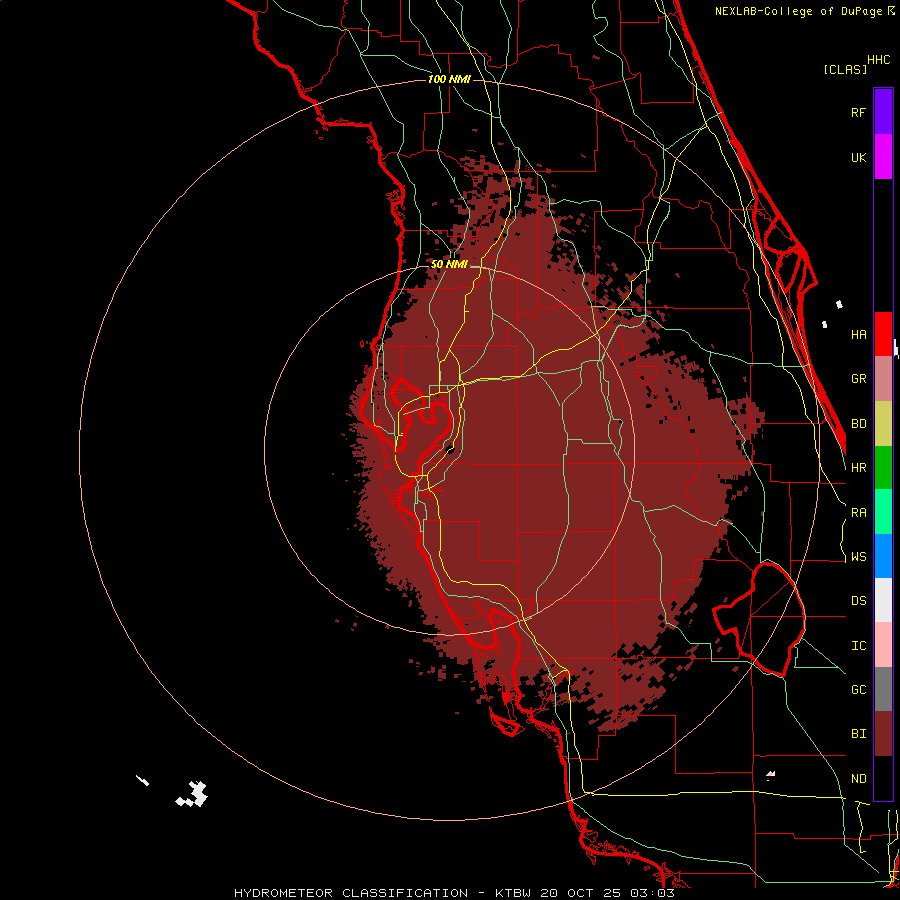Screen dimensions: 900x900
Task: Click the RA light green legend swatch
Action: 883,512
